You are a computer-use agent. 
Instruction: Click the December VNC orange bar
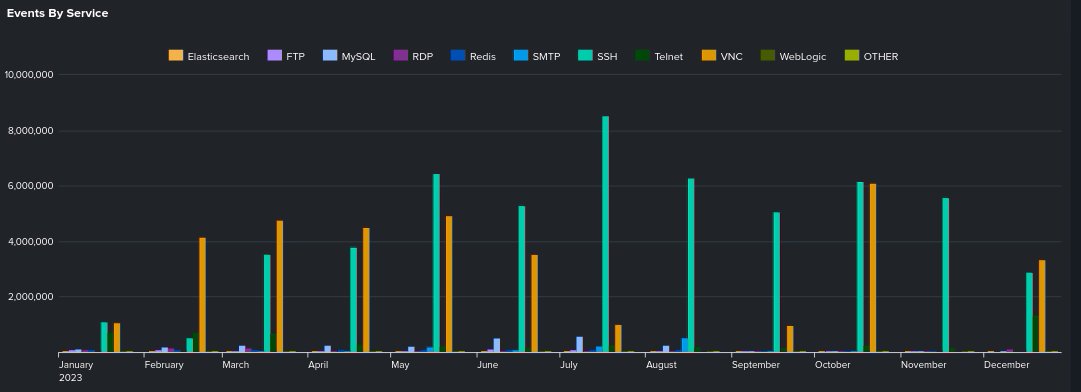coord(1042,307)
